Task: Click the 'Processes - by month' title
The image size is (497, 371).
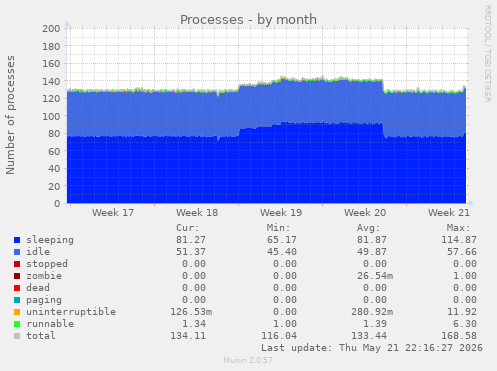Action: (248, 20)
